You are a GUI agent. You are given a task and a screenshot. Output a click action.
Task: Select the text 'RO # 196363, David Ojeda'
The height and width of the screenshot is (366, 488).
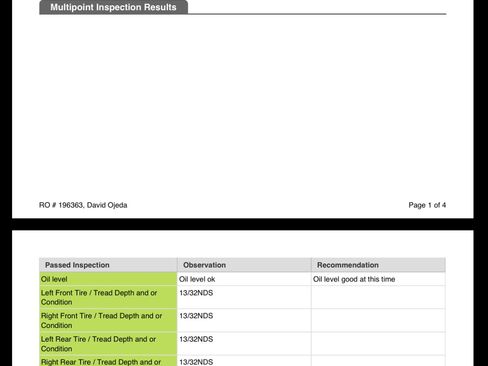point(83,205)
